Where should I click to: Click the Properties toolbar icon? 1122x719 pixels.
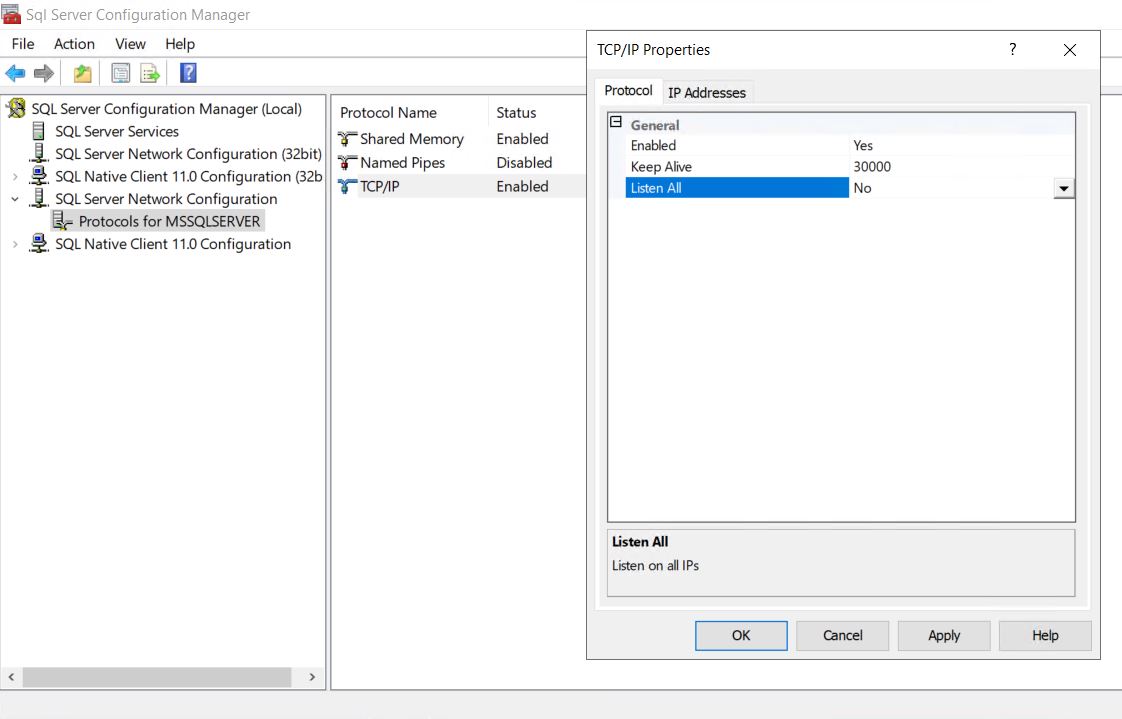click(x=121, y=73)
